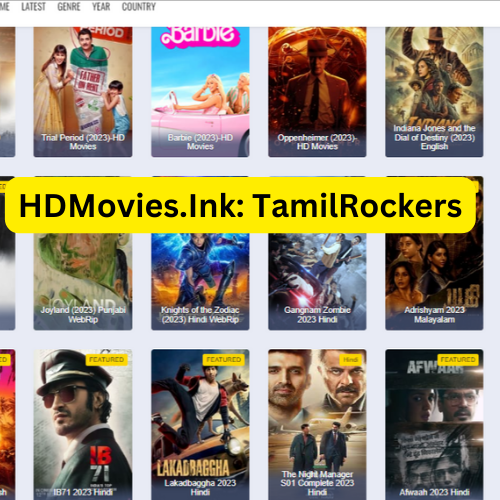
Task: Open the GENRE menu
Action: coord(69,7)
